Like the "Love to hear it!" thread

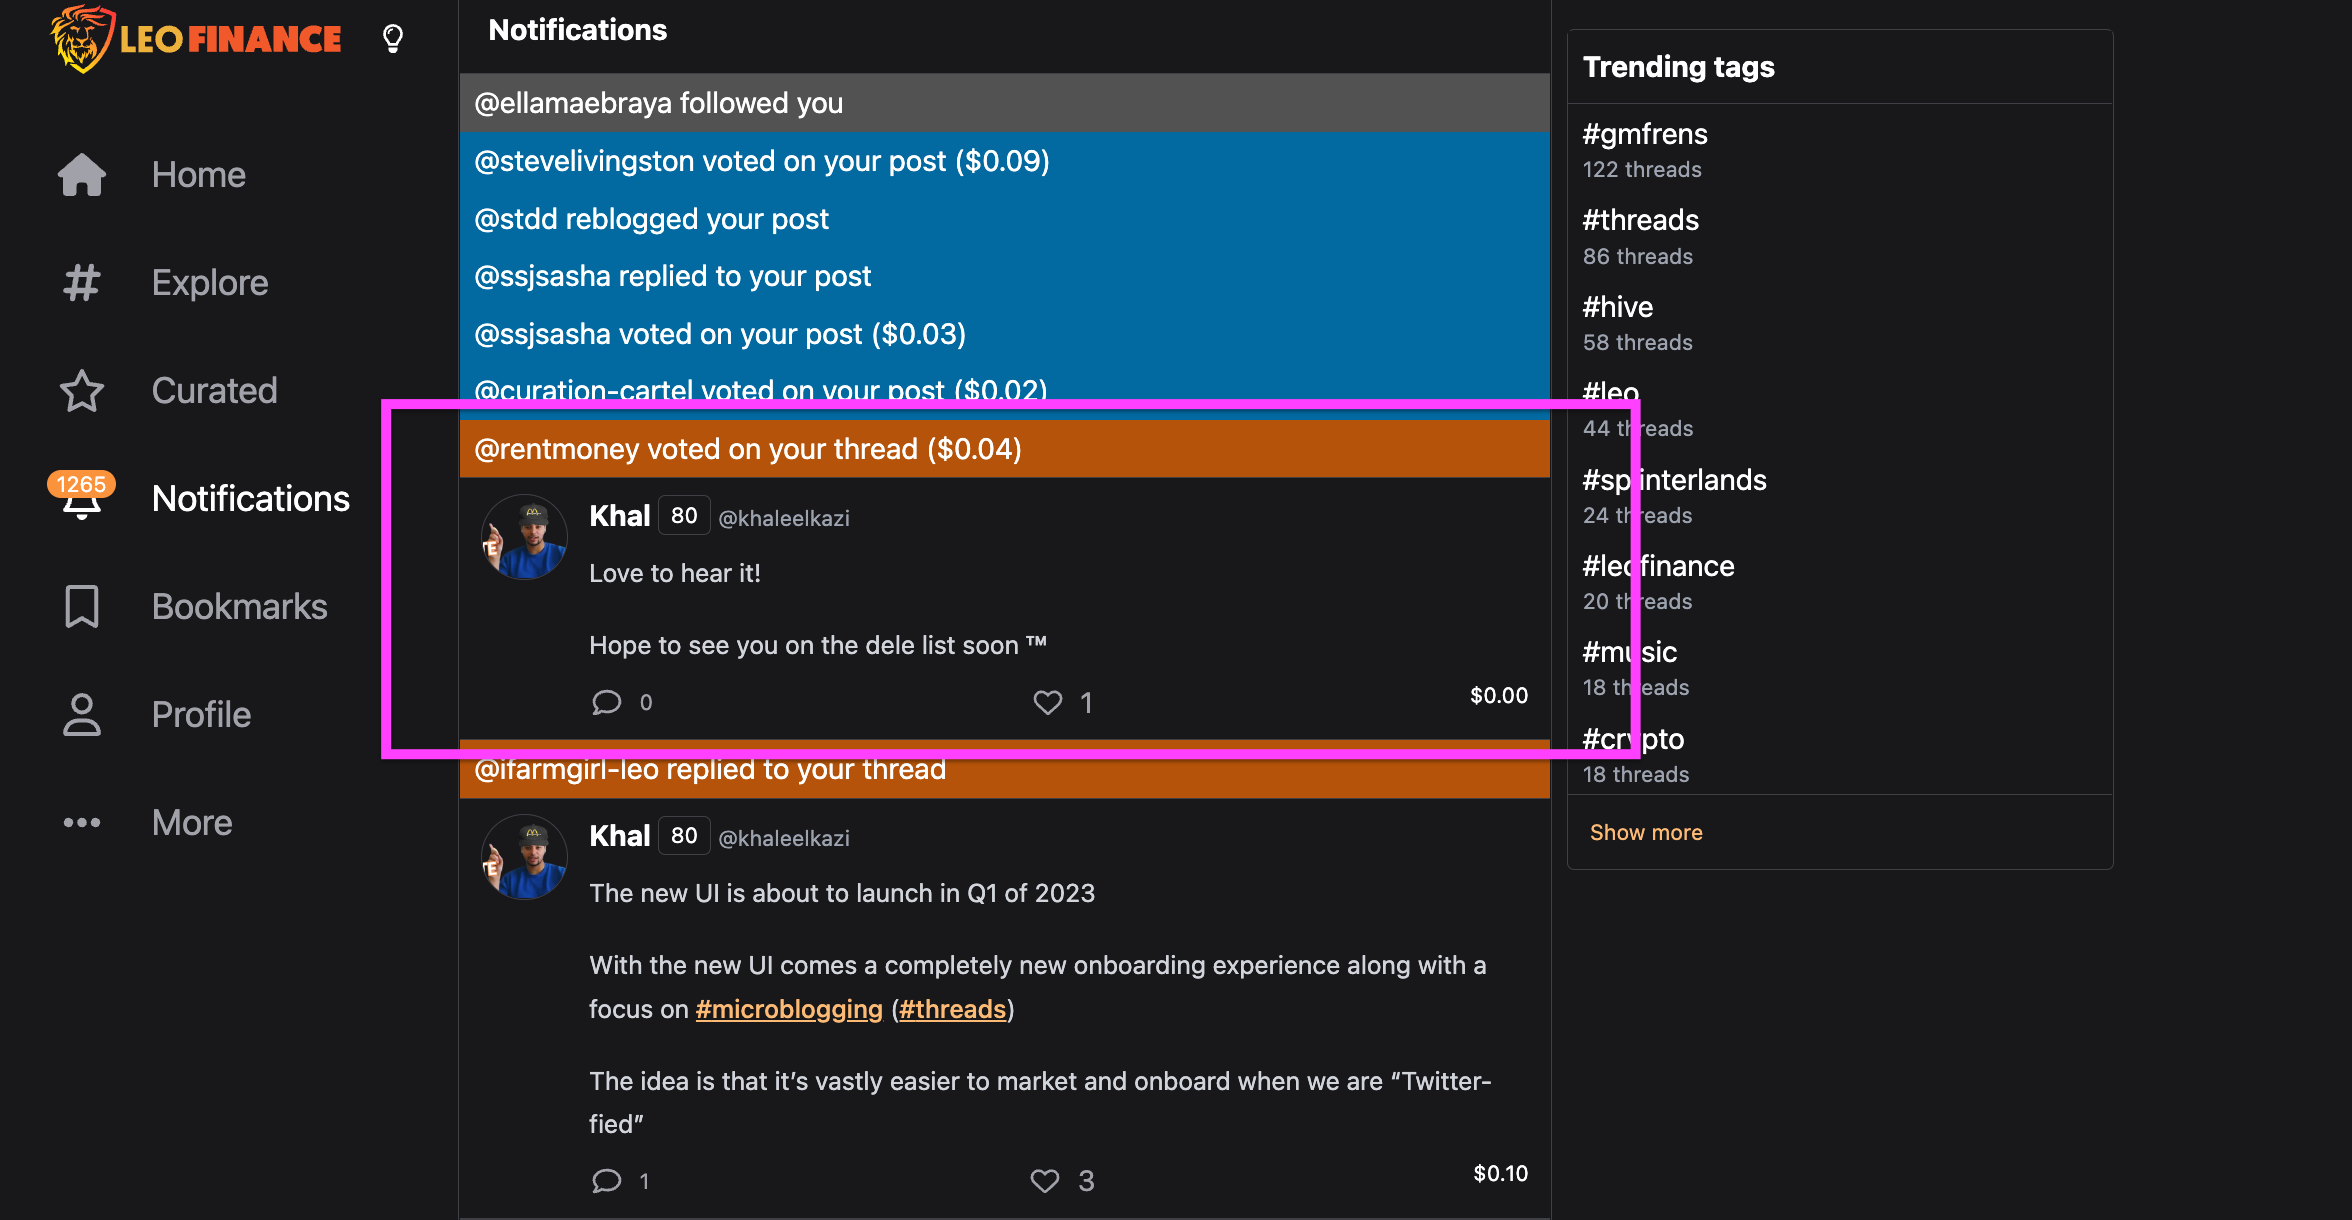1047,703
